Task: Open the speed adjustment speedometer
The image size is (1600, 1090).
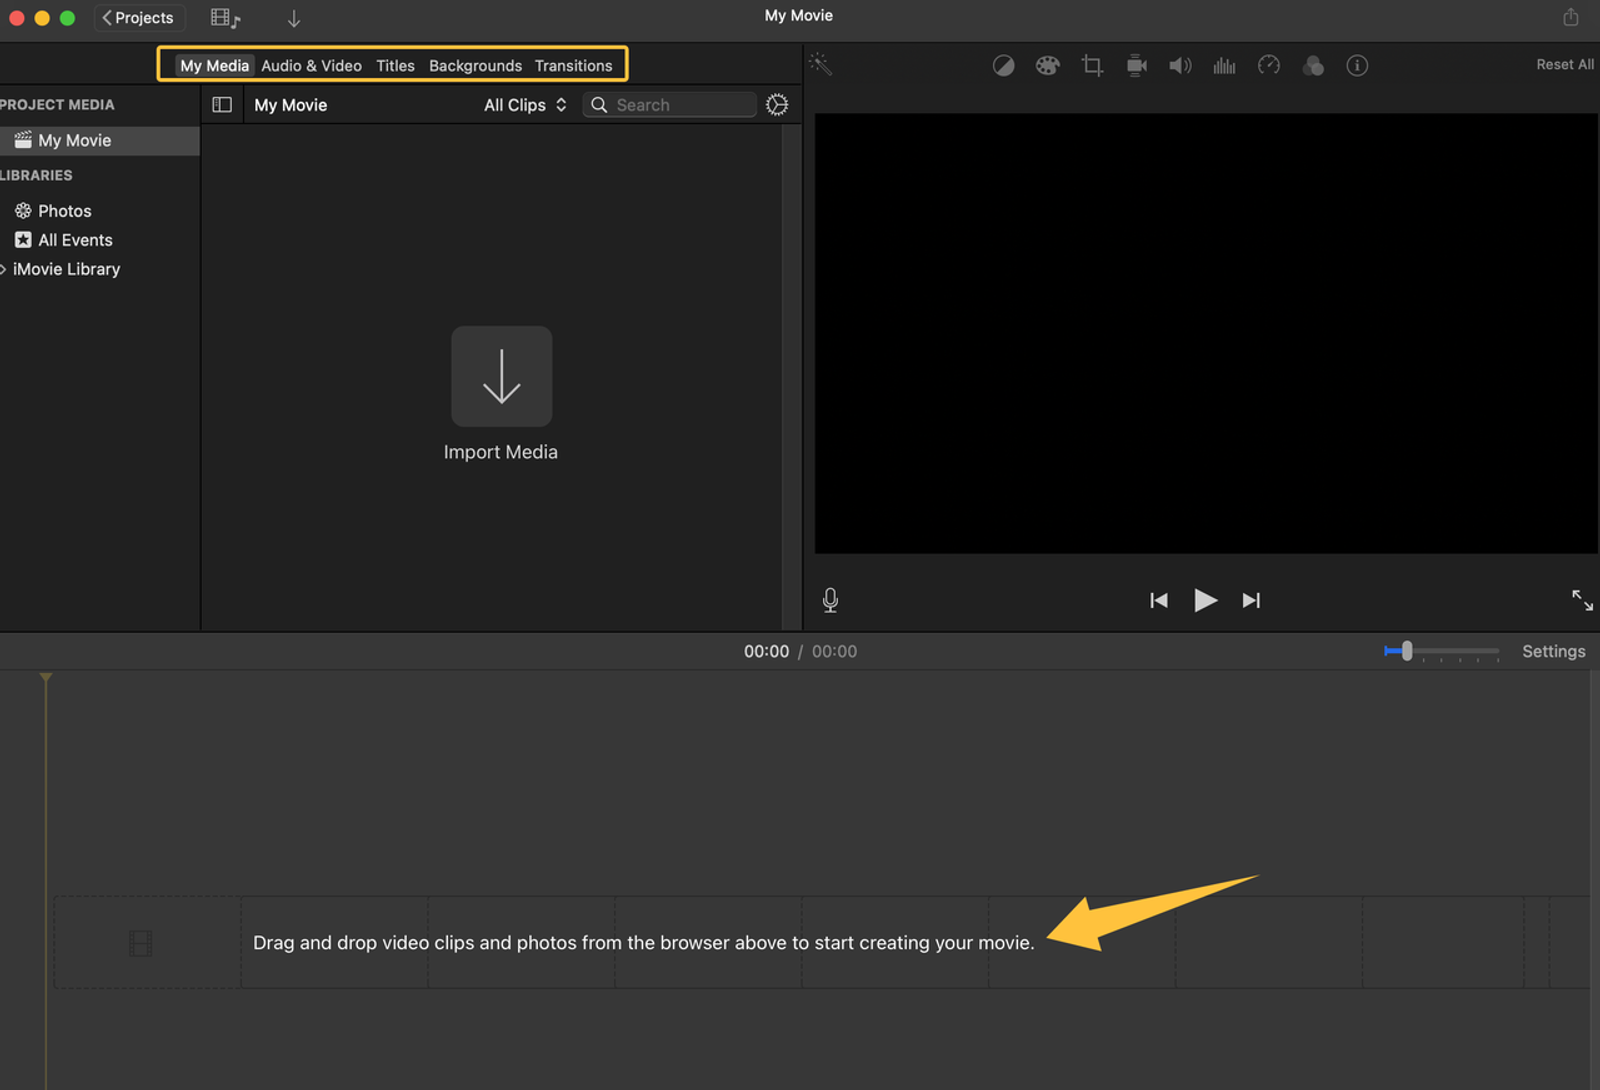Action: [1269, 66]
